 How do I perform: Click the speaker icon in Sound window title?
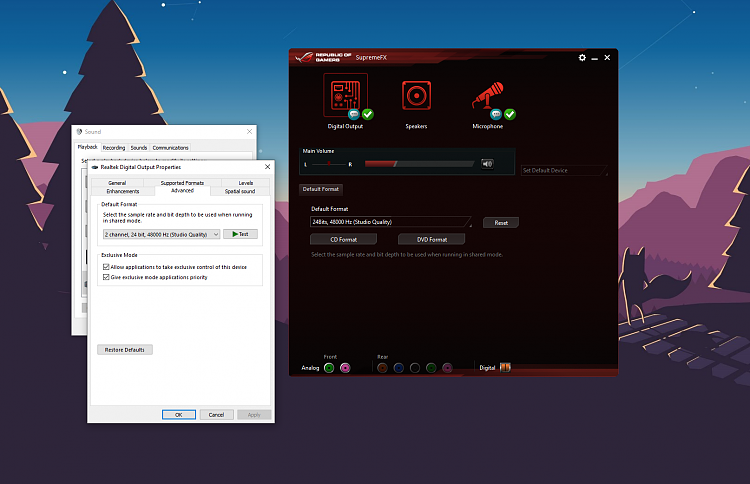pos(79,132)
